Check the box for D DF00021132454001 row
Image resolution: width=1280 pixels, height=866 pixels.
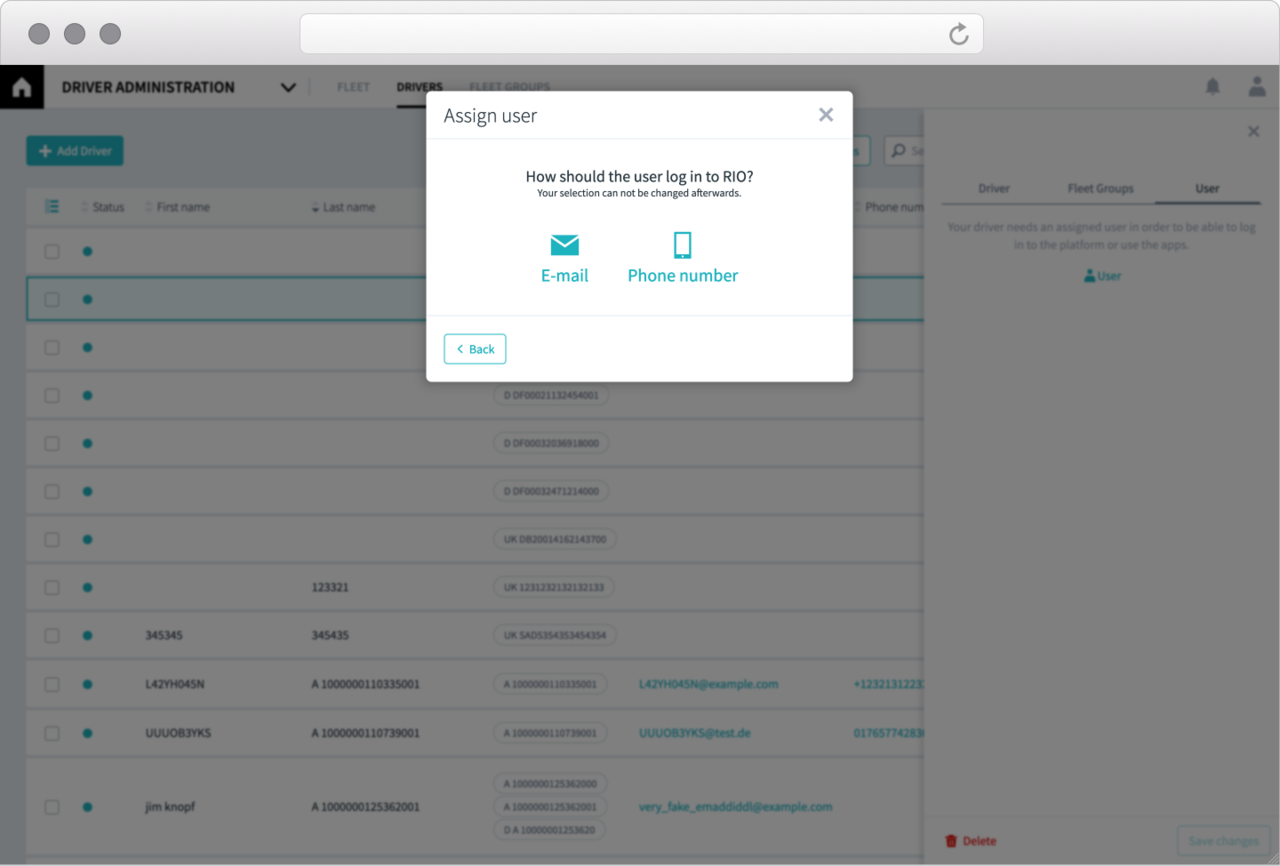(52, 396)
